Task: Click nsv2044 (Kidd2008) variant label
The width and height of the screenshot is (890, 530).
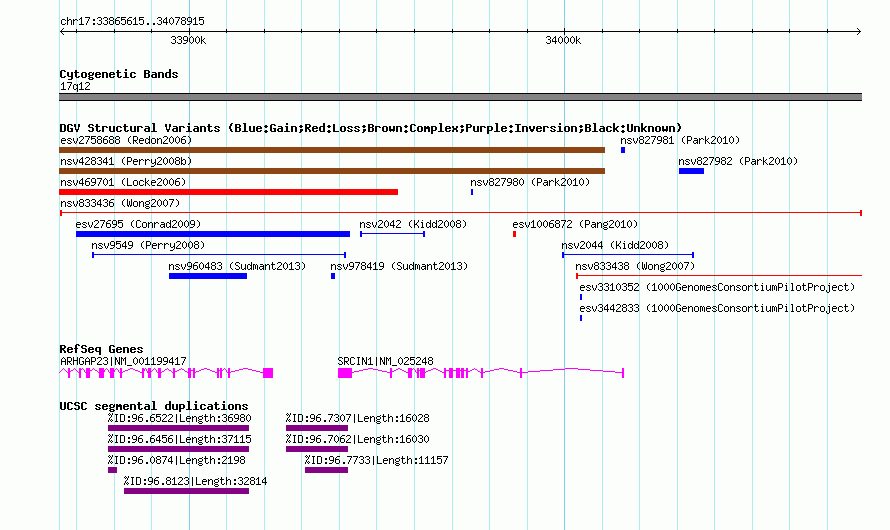Action: click(x=615, y=245)
